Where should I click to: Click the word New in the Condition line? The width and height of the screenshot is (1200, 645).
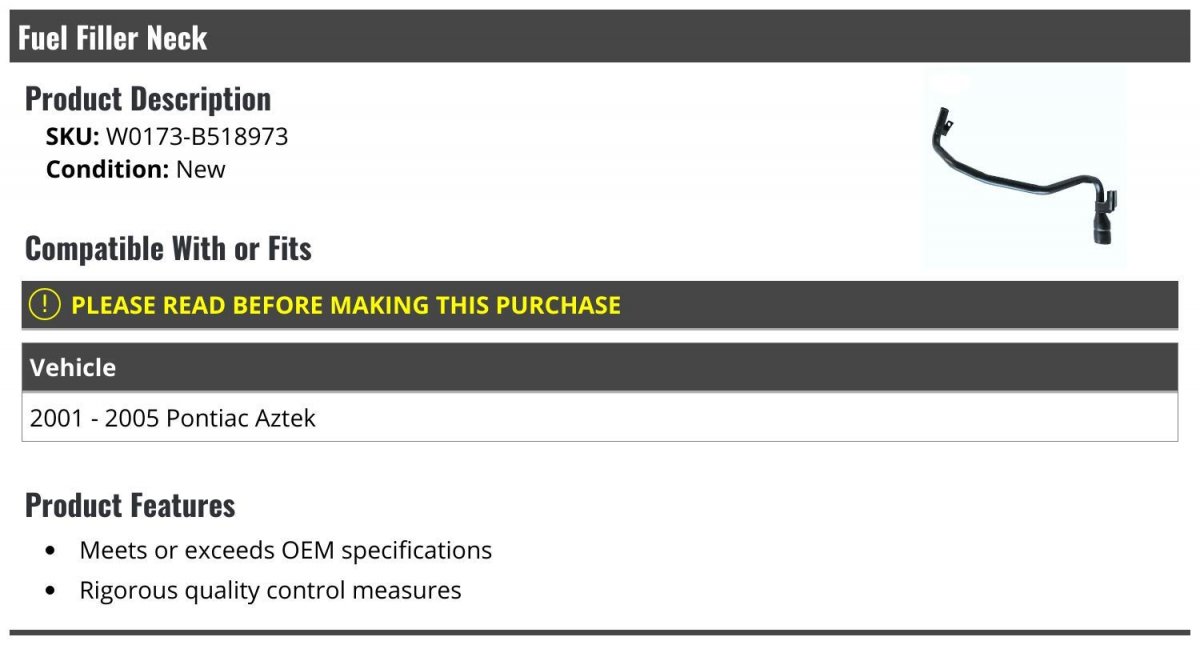(201, 169)
